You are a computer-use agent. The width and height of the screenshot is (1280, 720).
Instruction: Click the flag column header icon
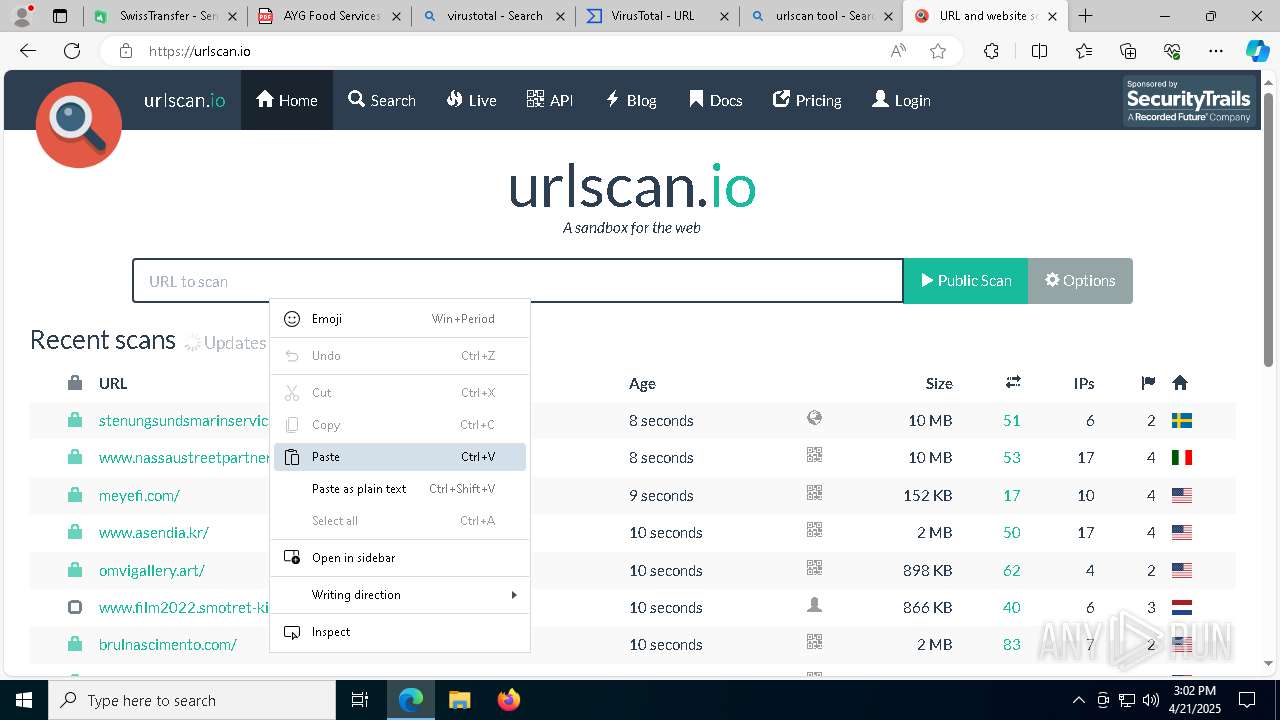pos(1148,383)
